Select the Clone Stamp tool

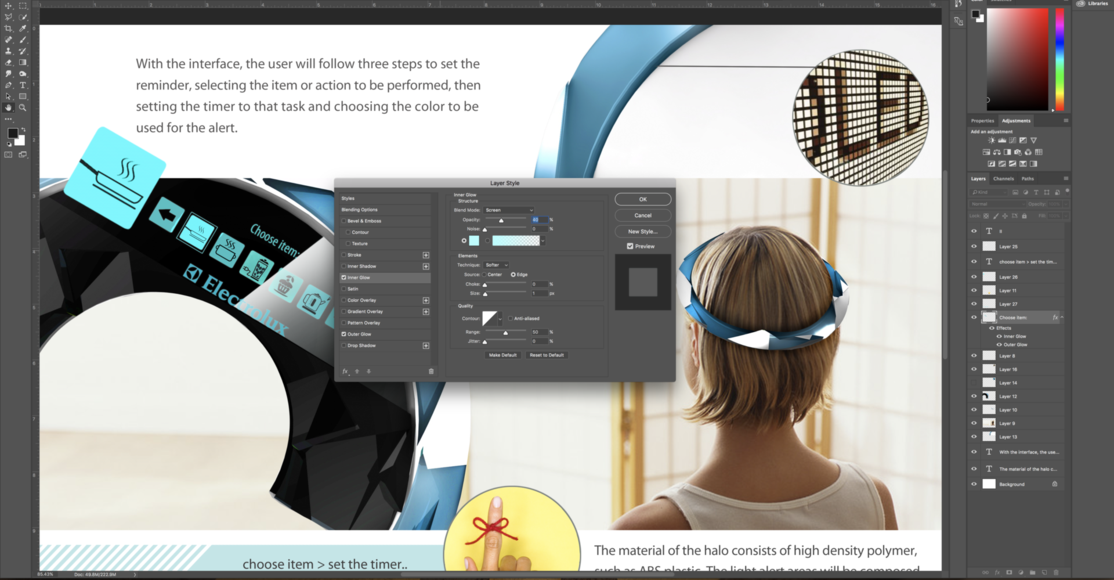click(9, 51)
